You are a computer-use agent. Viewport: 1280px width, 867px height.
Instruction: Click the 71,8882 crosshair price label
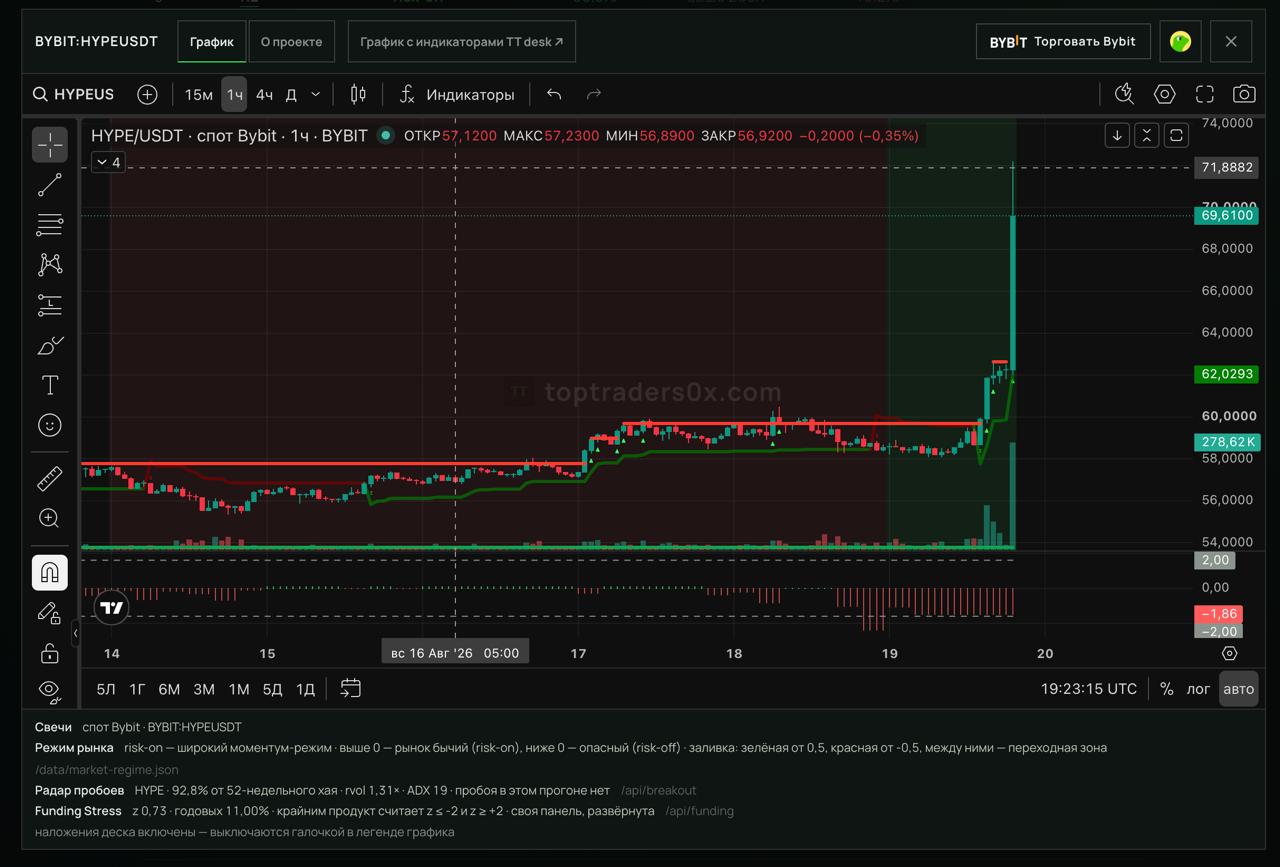click(1227, 167)
